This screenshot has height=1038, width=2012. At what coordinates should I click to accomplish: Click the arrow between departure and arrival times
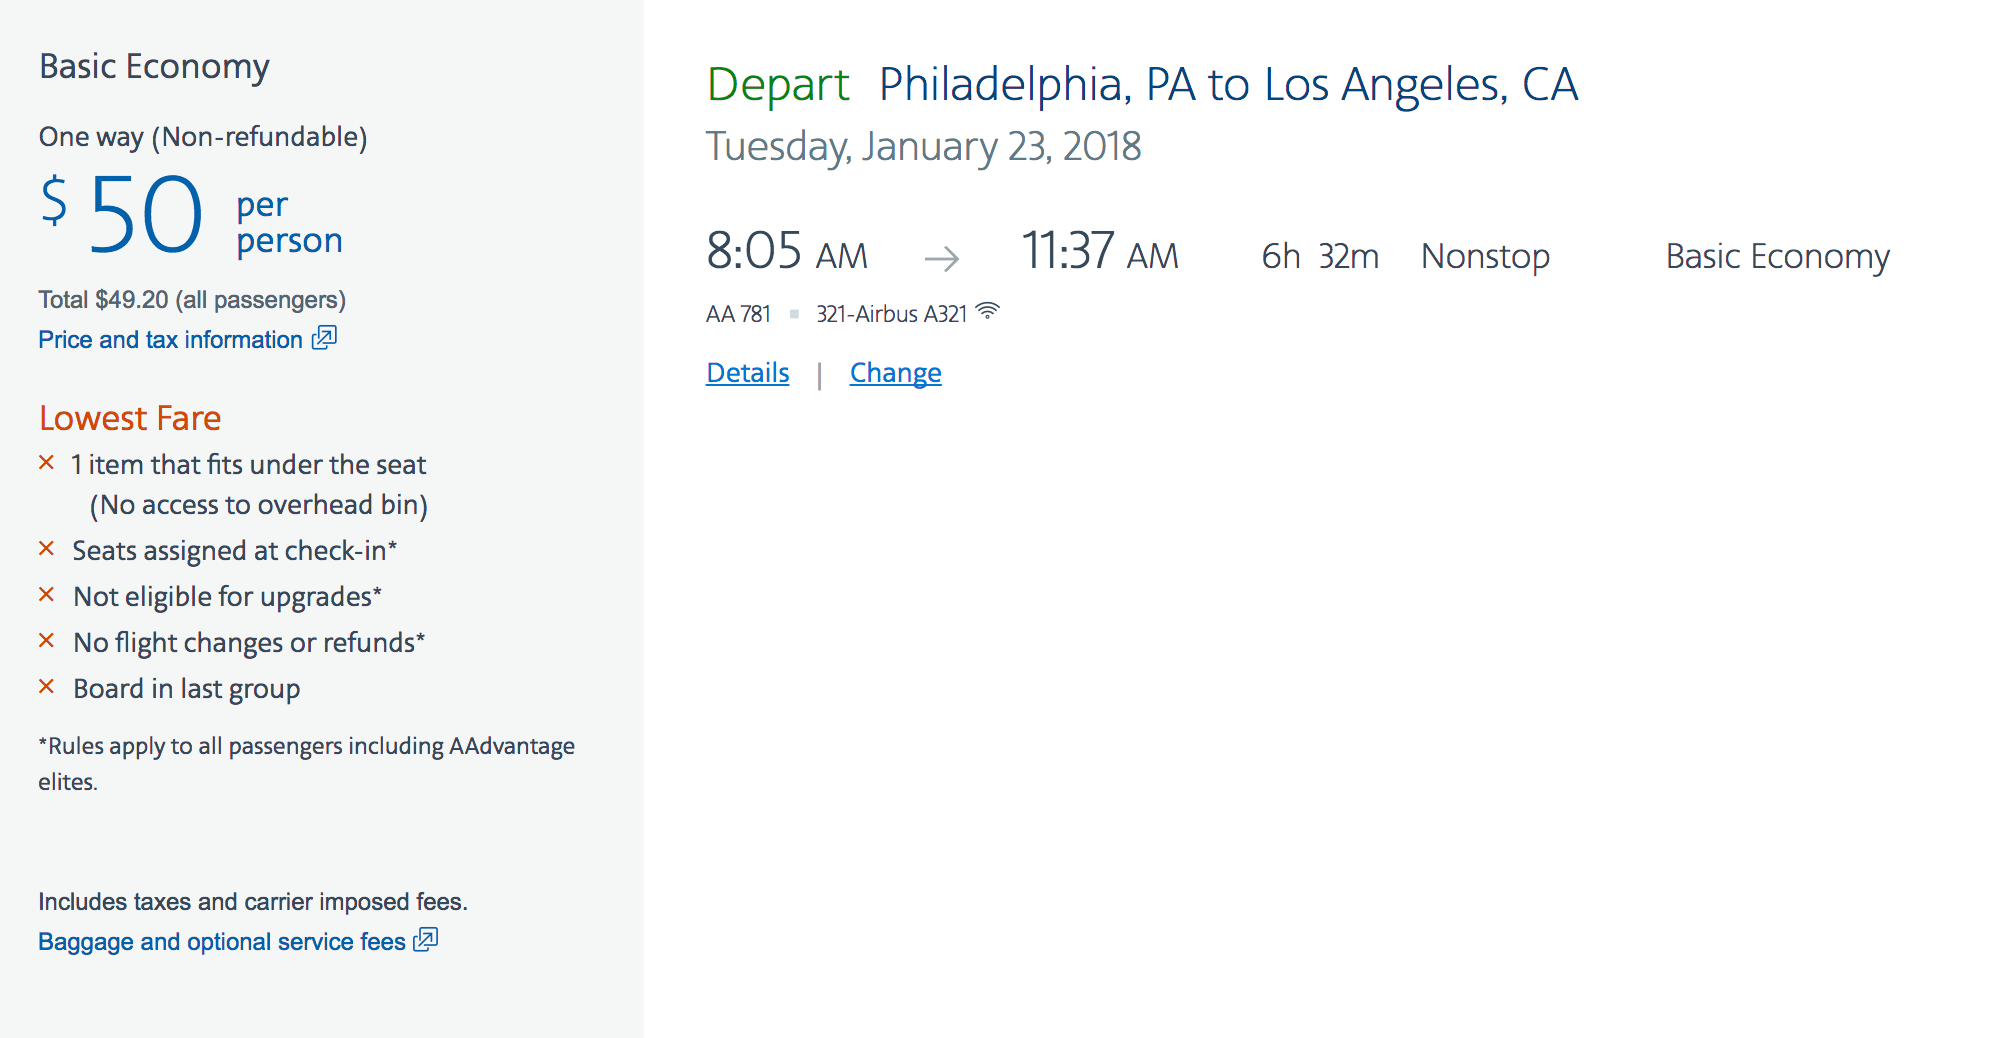coord(941,259)
